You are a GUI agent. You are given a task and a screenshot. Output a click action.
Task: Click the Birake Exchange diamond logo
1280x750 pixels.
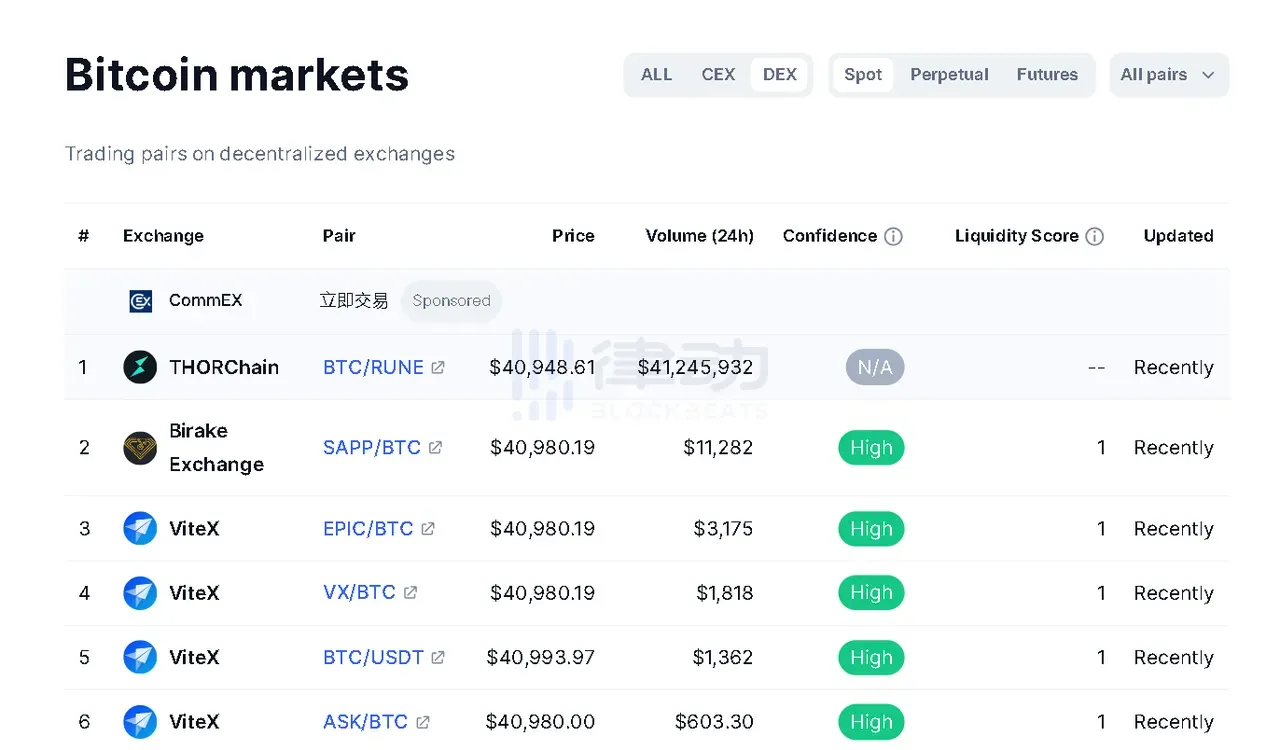pos(140,448)
